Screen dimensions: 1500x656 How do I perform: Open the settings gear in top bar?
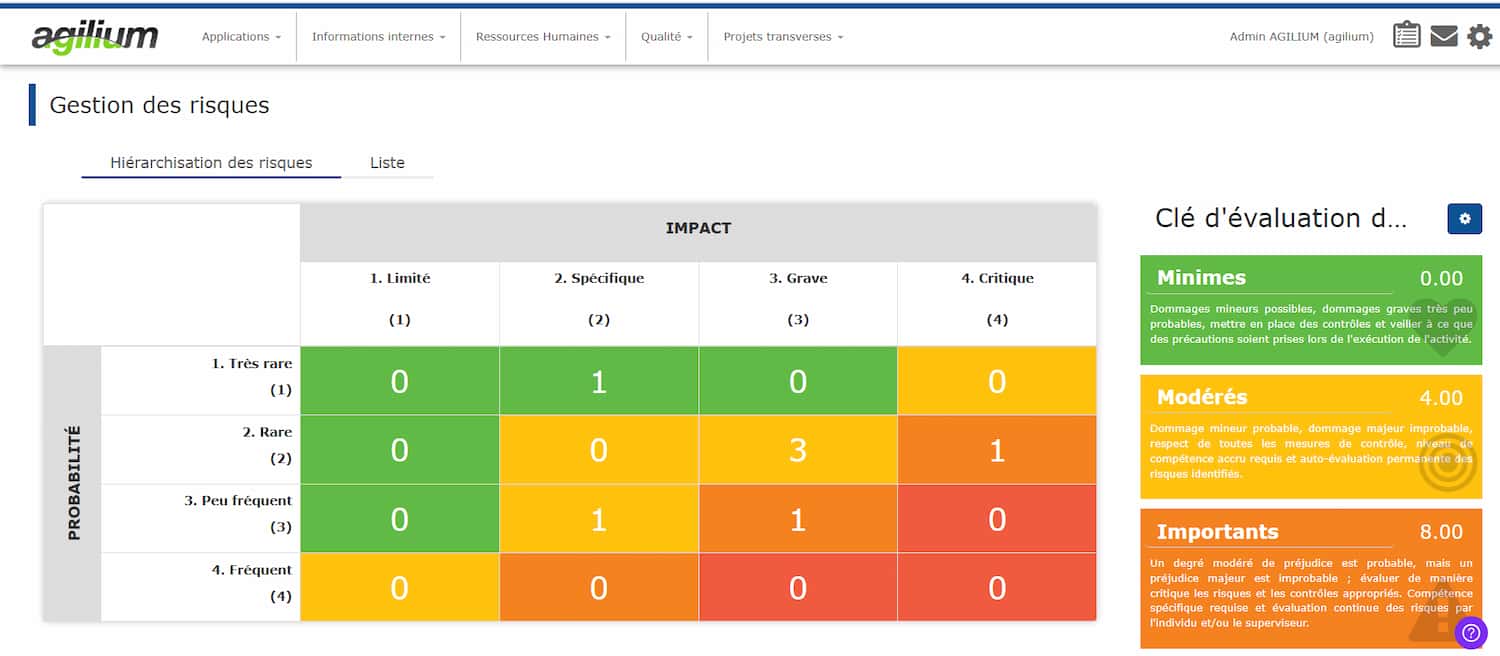(x=1479, y=37)
